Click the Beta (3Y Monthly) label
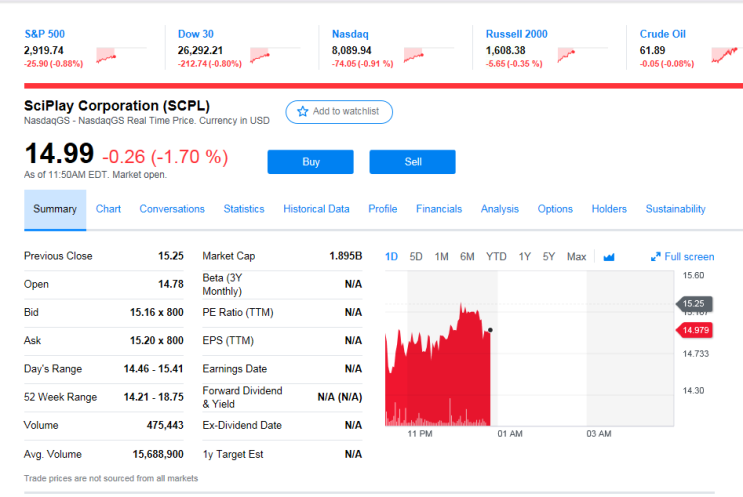The width and height of the screenshot is (743, 497). (223, 284)
